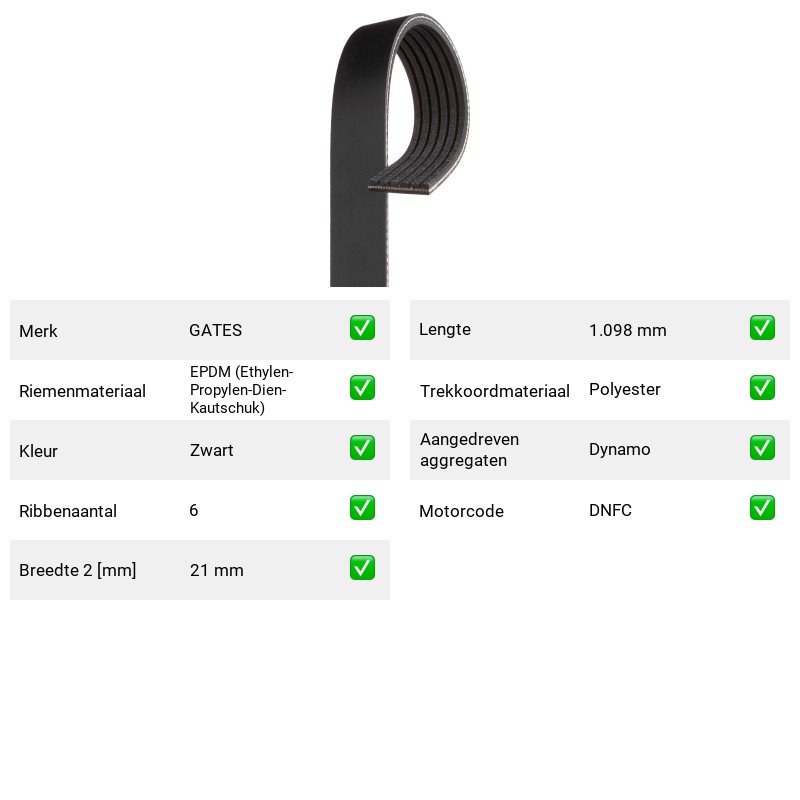800x800 pixels.
Task: Click the checkmark next to DNFC motorcode
Action: [762, 508]
